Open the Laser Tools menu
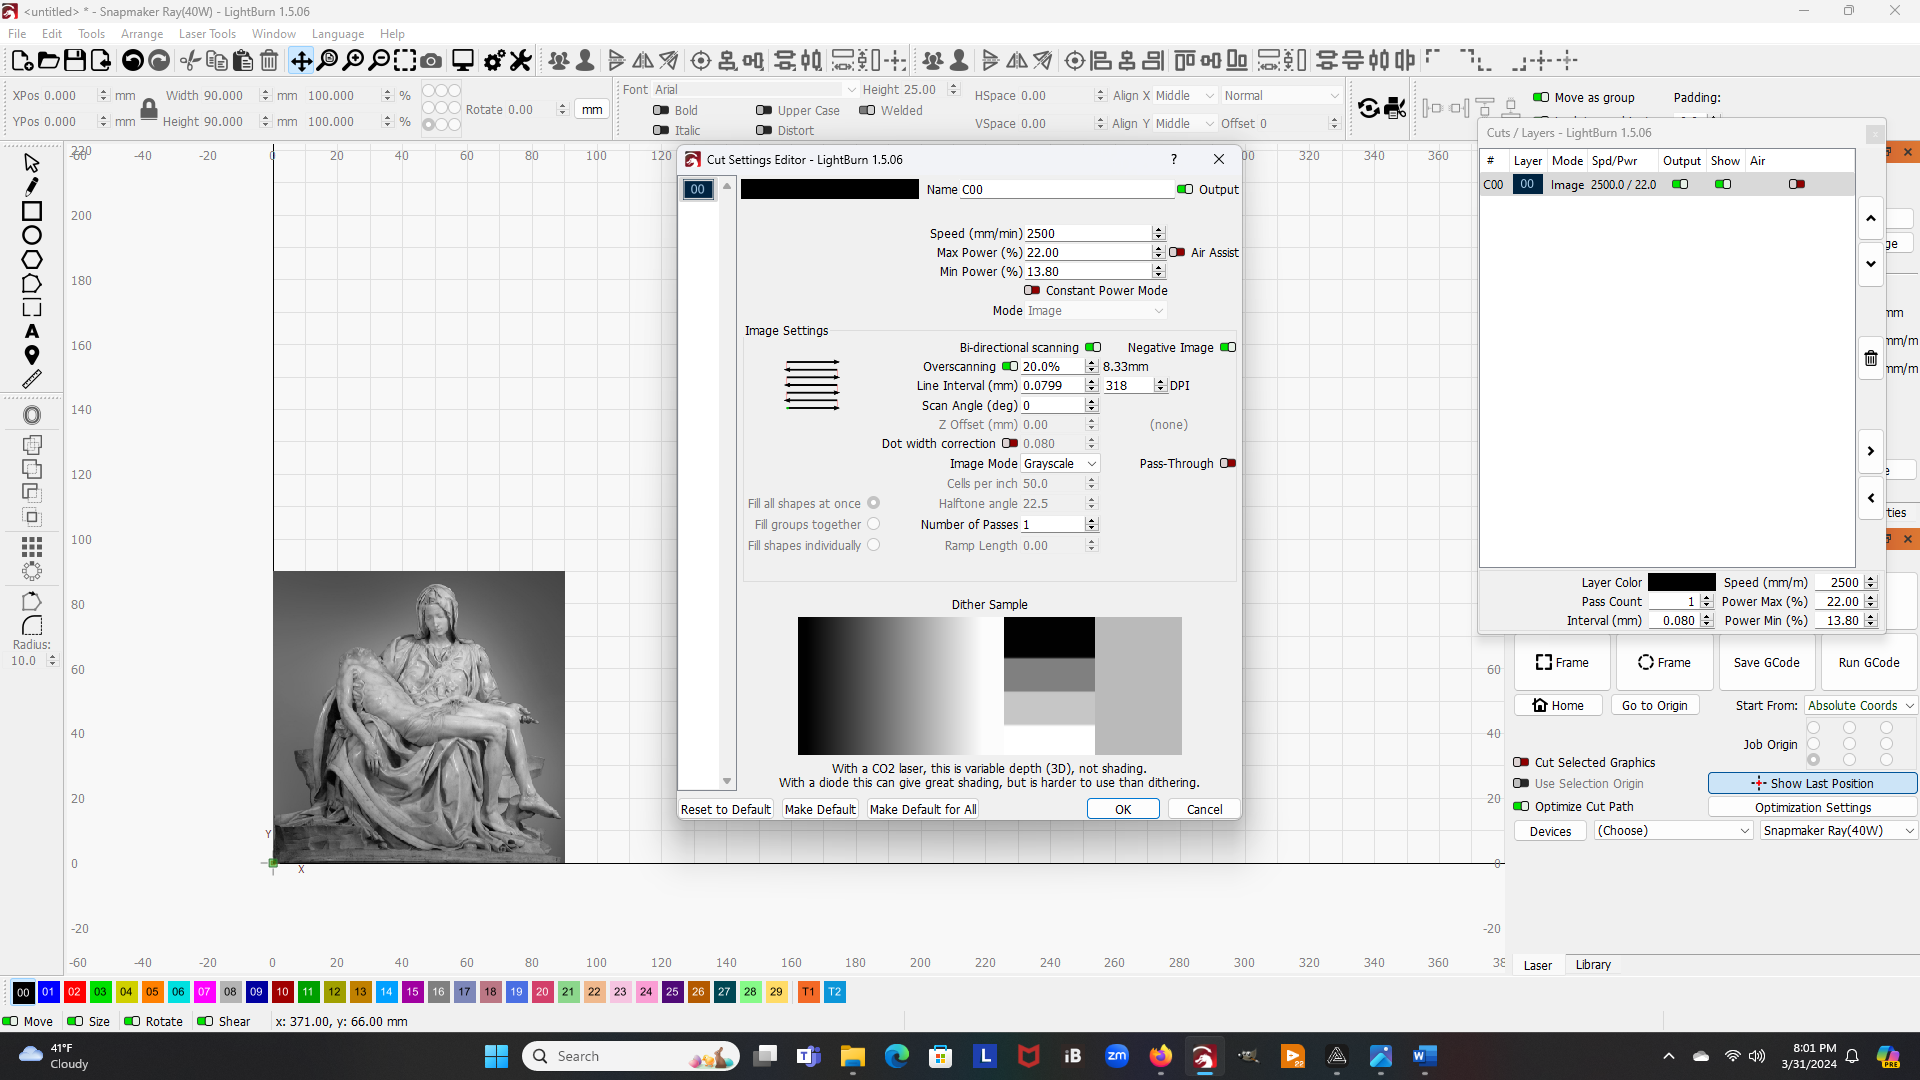This screenshot has width=1920, height=1080. pyautogui.click(x=207, y=34)
